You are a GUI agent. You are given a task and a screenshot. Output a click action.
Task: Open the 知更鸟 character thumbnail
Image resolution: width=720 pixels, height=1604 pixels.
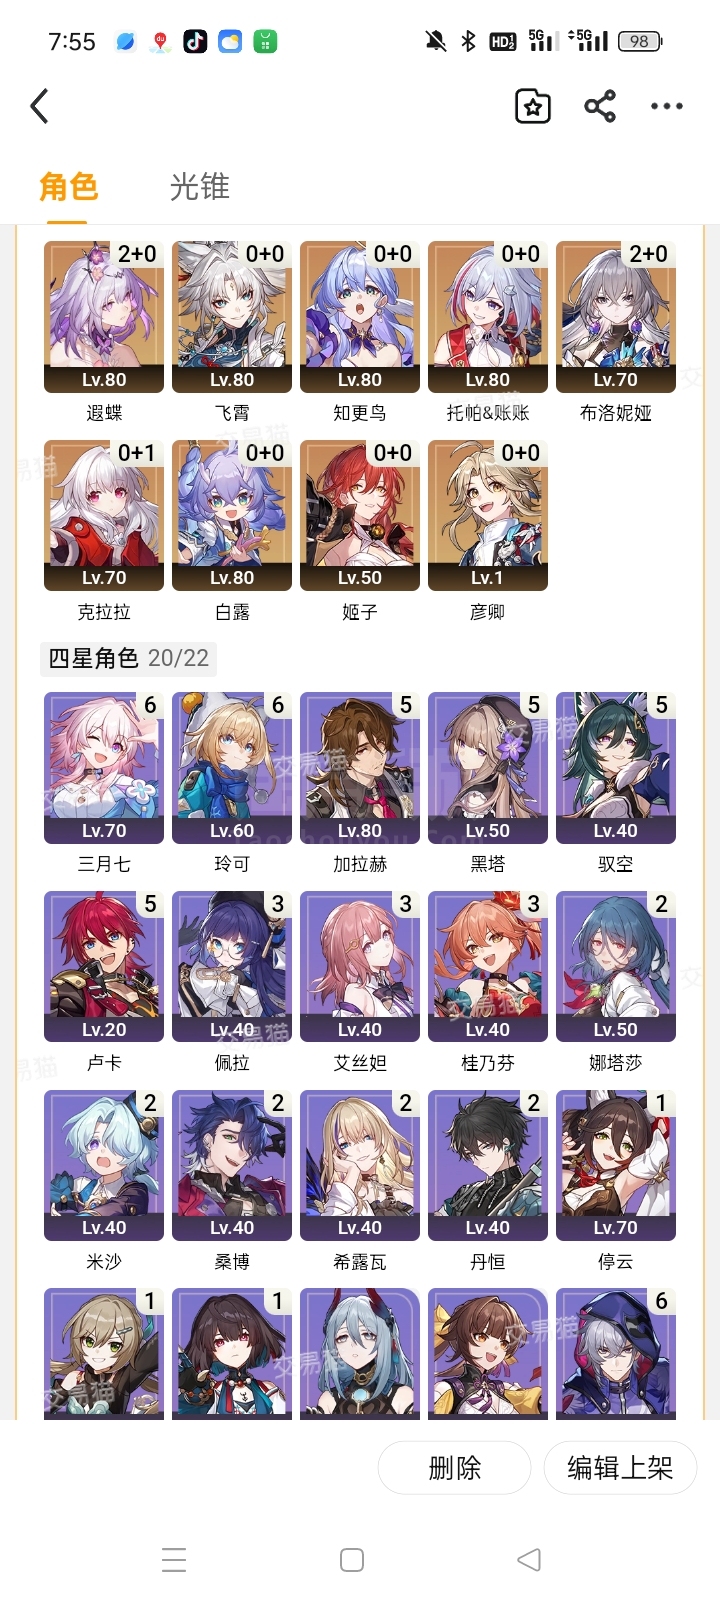click(360, 316)
